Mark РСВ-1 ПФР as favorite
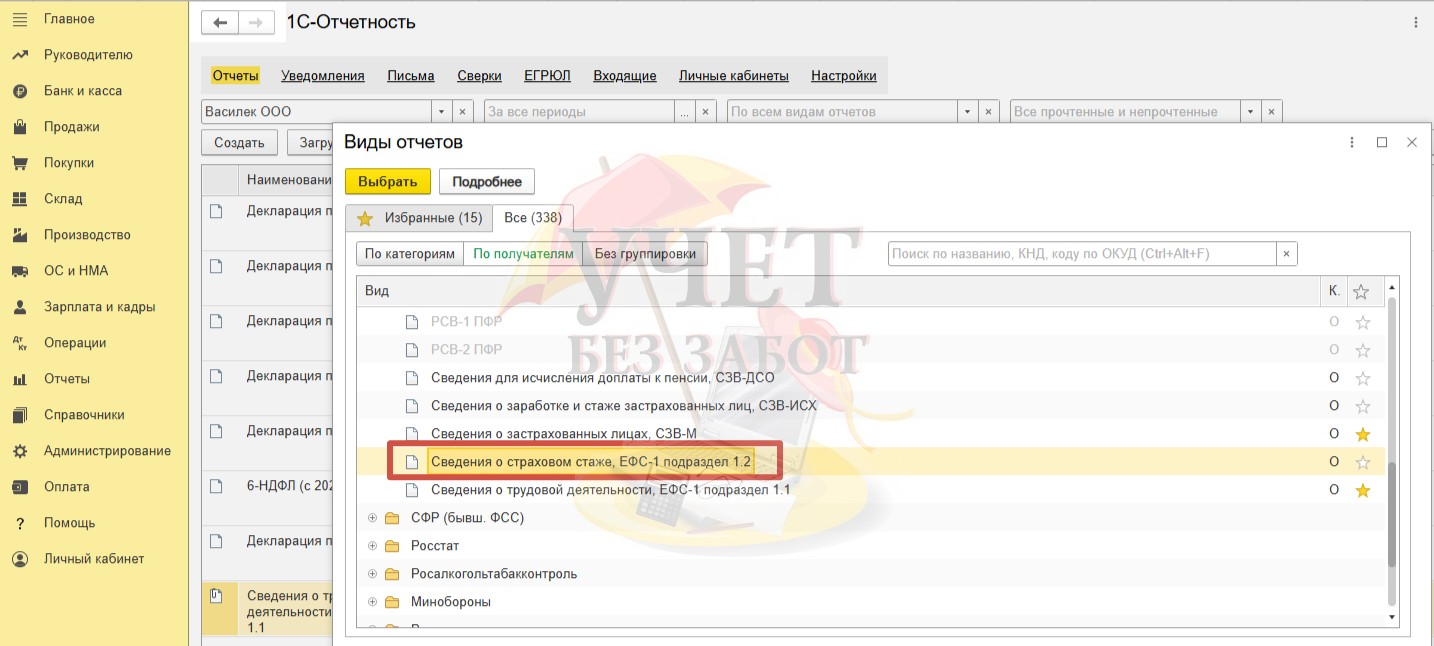This screenshot has height=646, width=1434. click(1361, 322)
